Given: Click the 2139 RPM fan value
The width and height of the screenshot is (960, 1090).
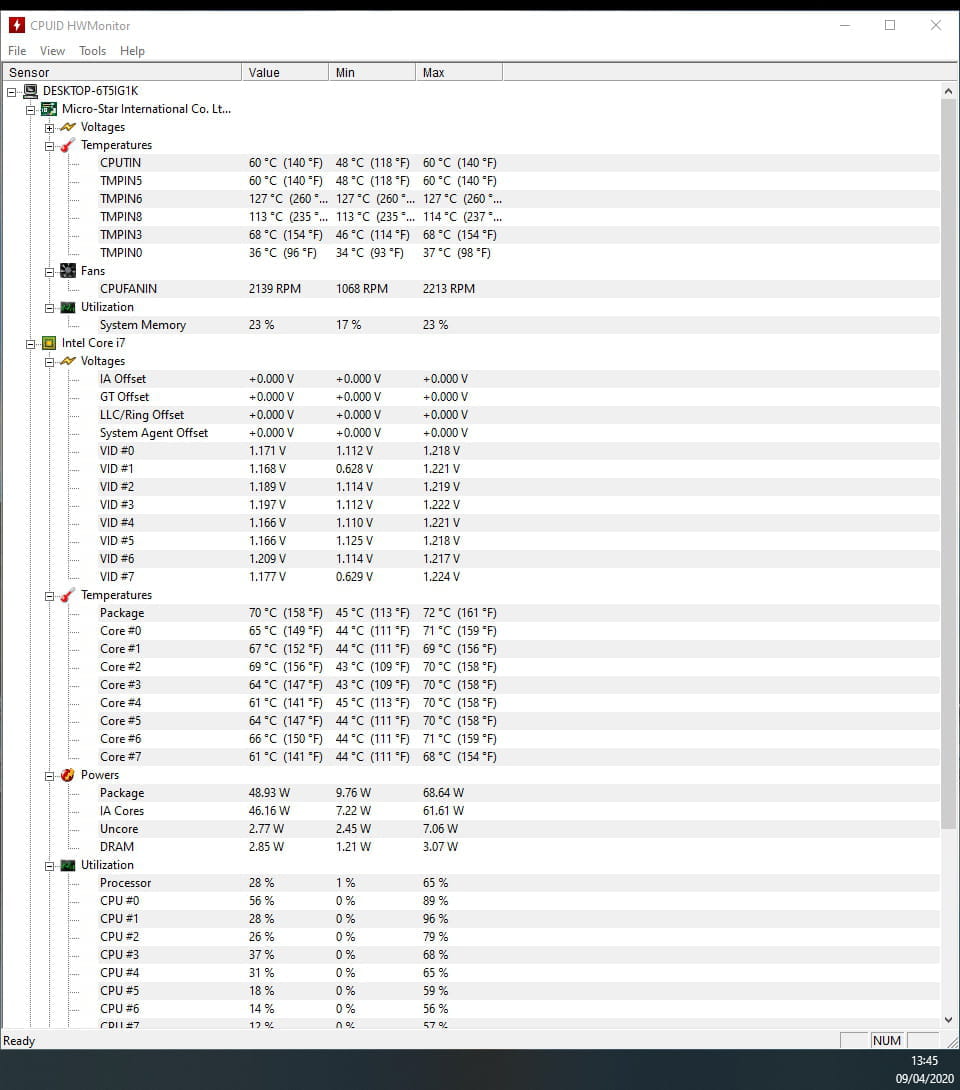Looking at the screenshot, I should click(275, 288).
